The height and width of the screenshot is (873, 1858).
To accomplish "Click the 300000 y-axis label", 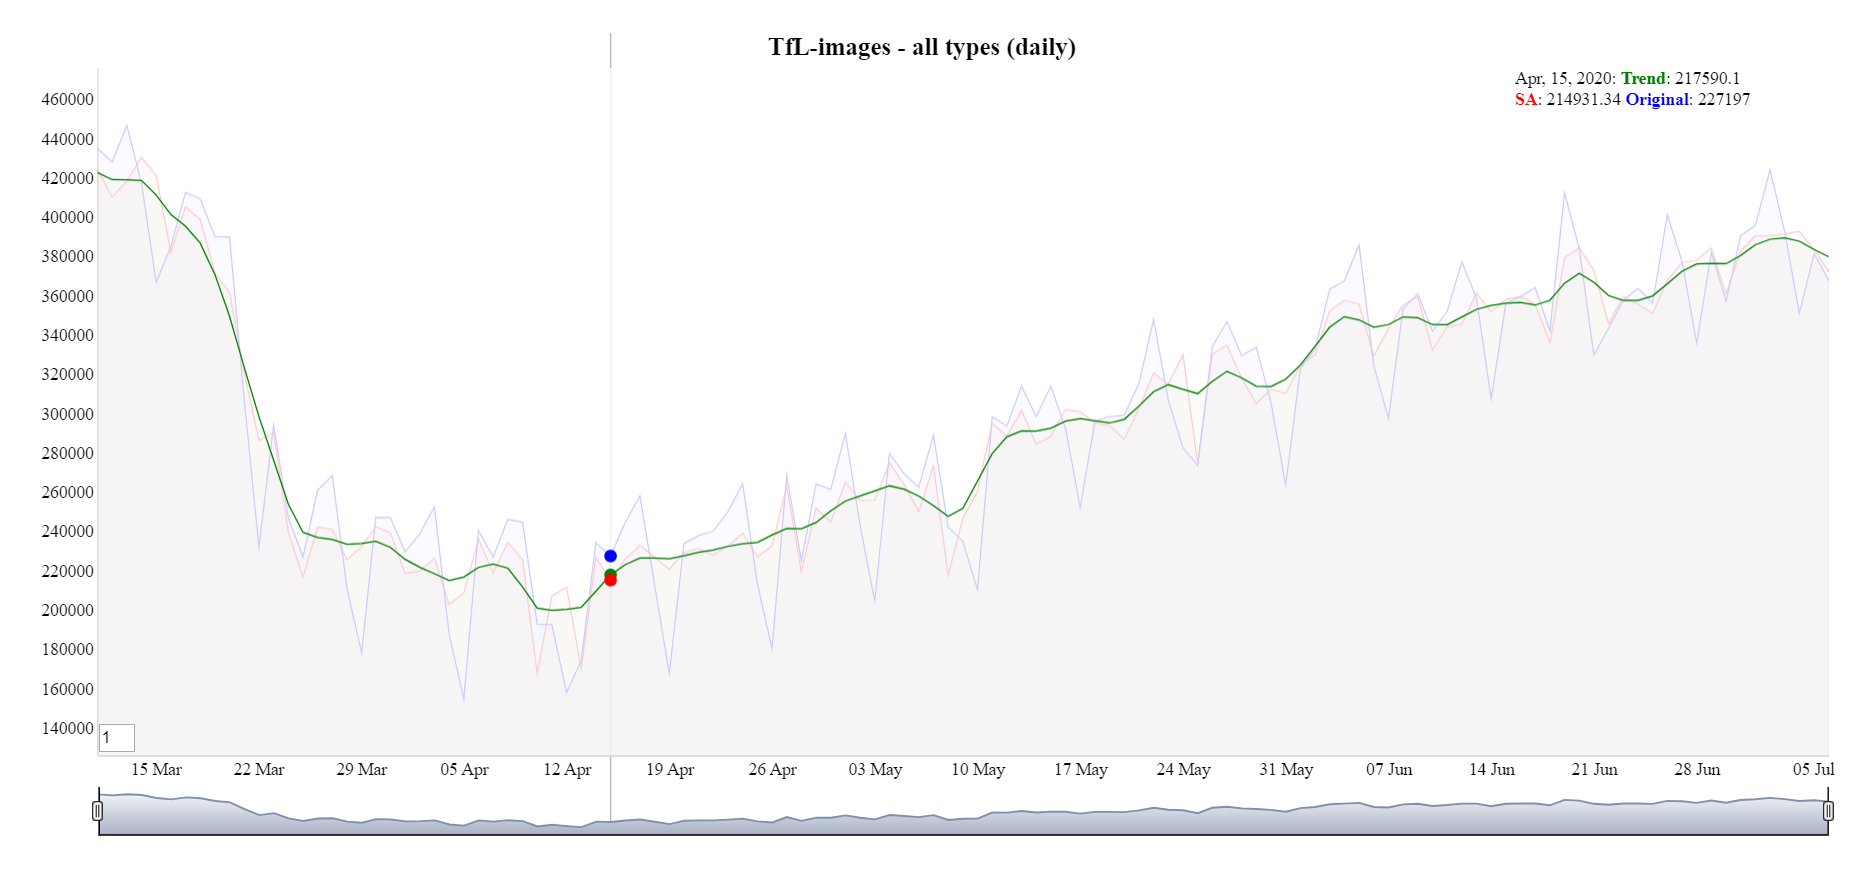I will 67,414.
